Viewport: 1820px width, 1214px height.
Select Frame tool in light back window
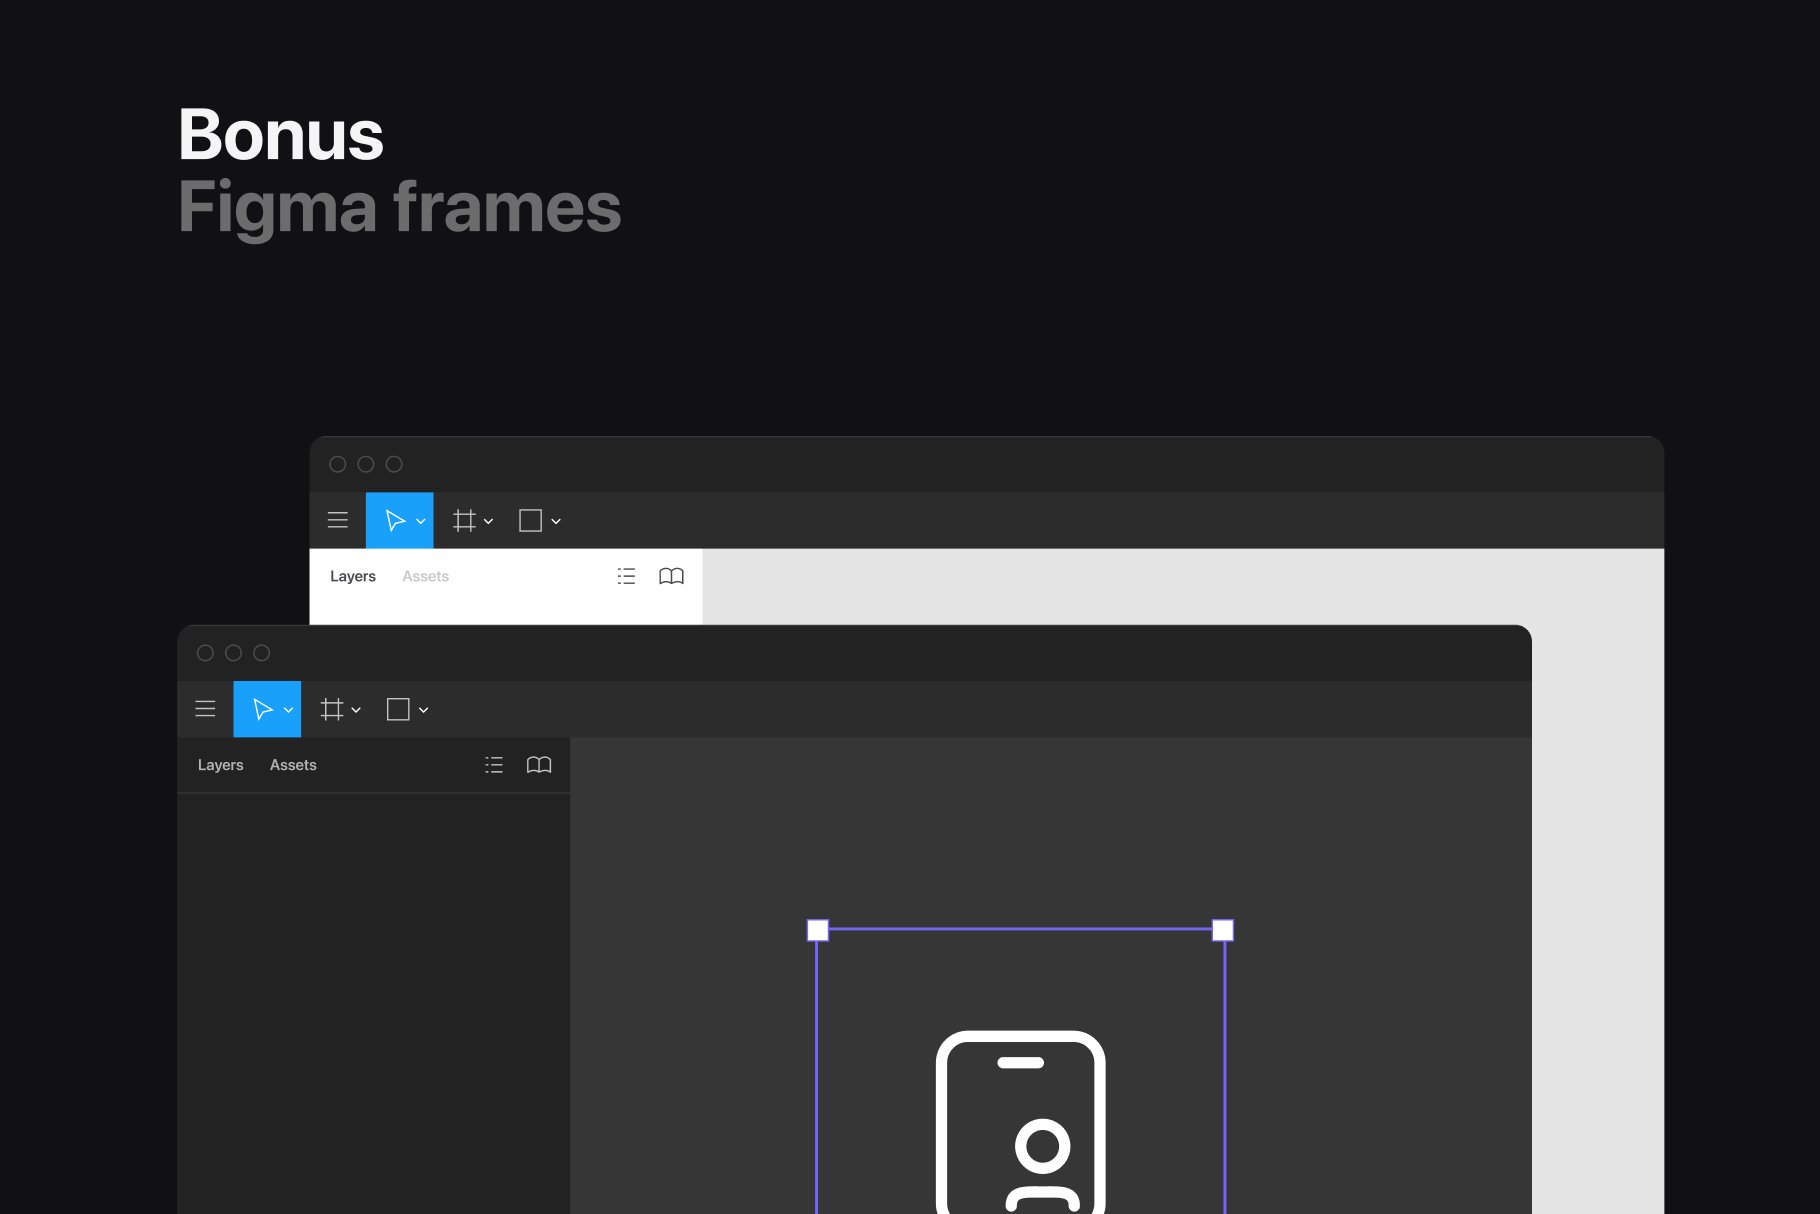point(464,520)
